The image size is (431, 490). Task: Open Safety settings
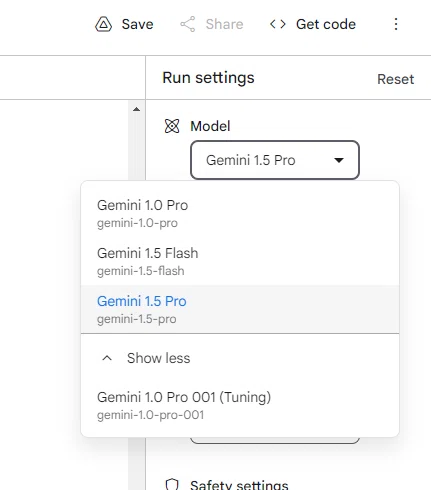pyautogui.click(x=239, y=485)
